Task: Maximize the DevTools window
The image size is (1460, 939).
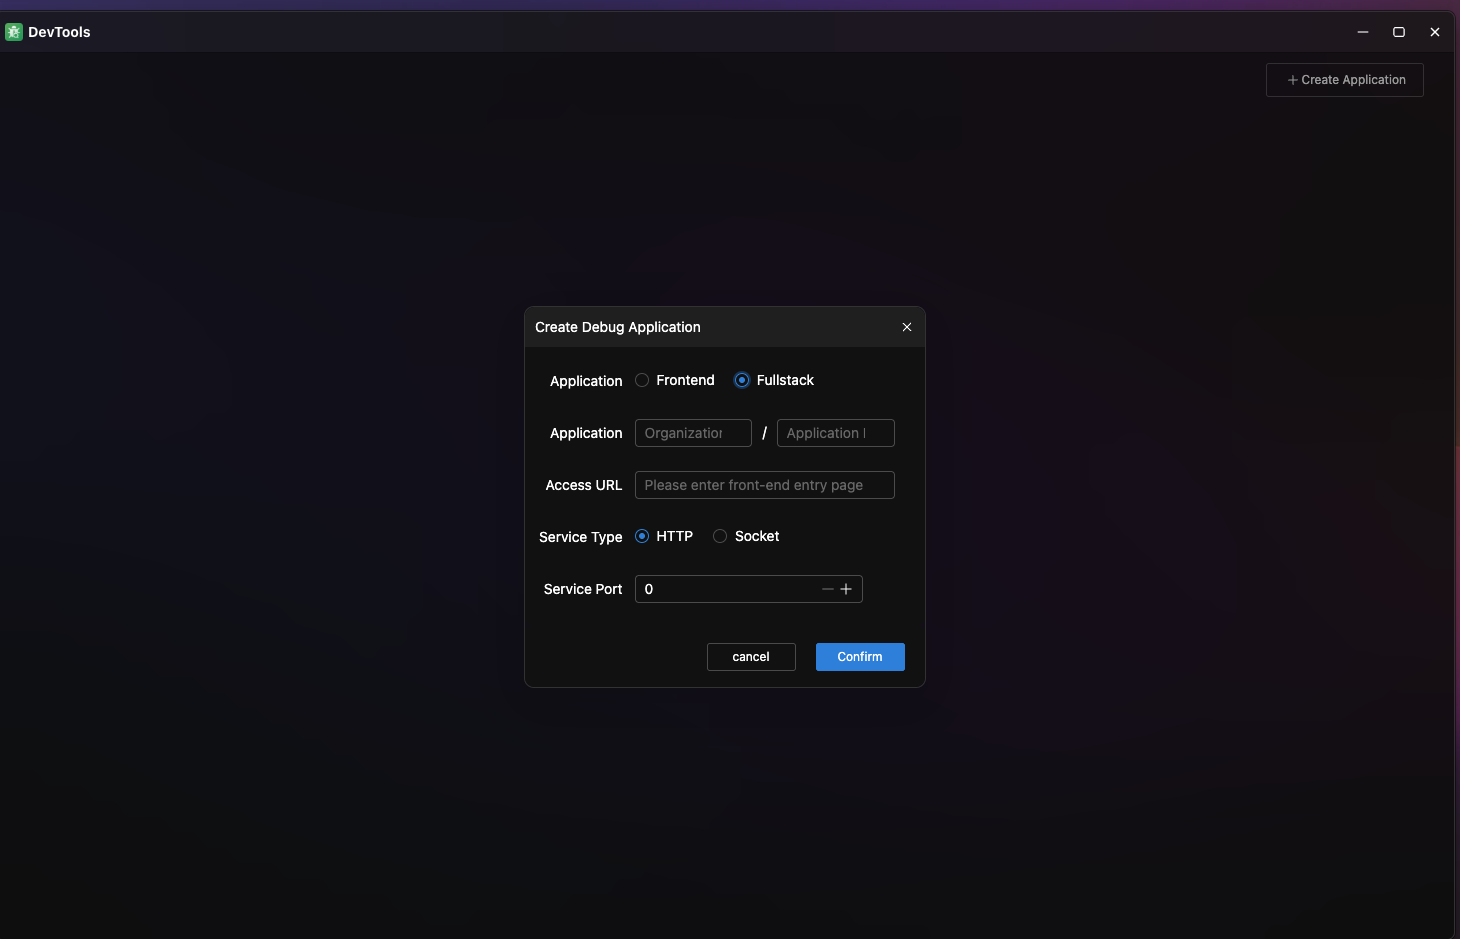Action: coord(1398,31)
